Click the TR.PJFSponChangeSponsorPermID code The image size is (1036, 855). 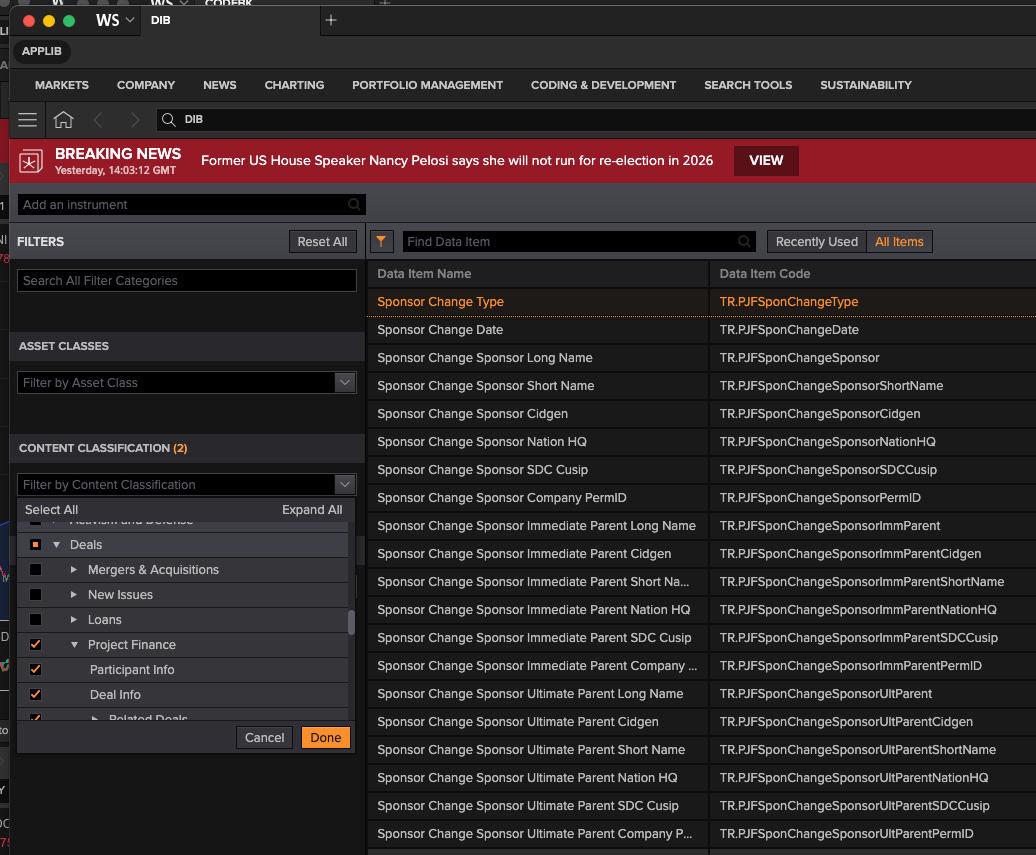820,498
